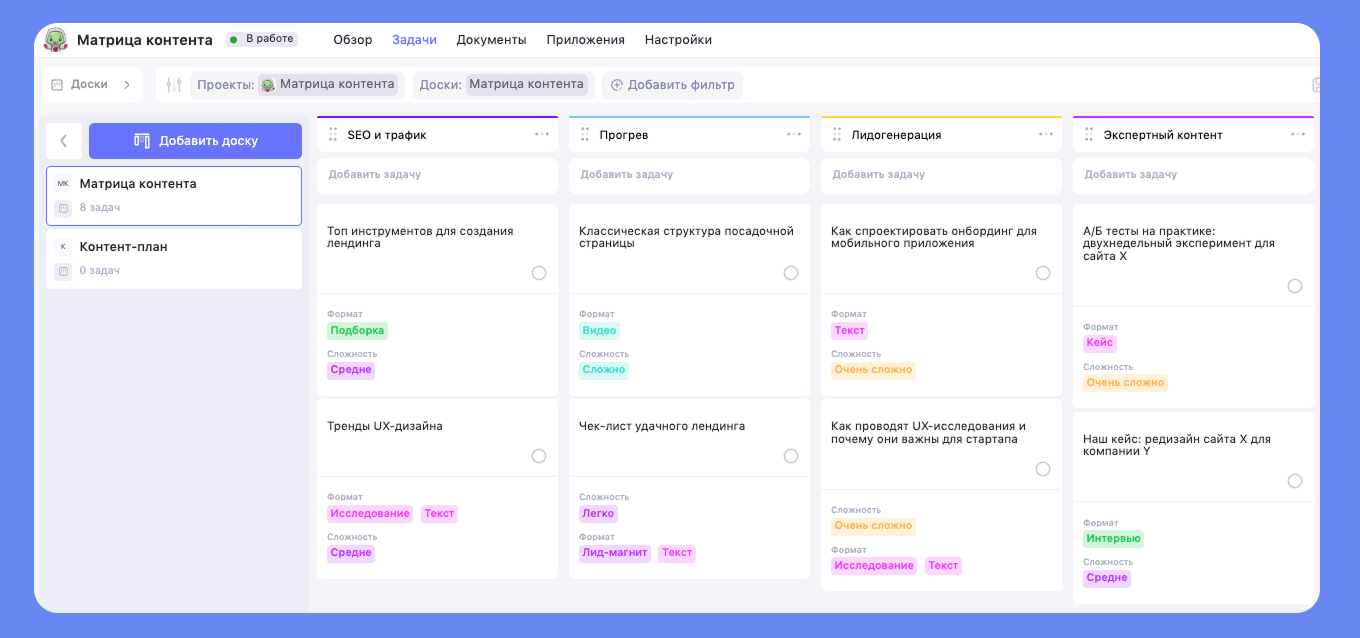Click Добавить задачу in Прогрев column

(x=689, y=175)
